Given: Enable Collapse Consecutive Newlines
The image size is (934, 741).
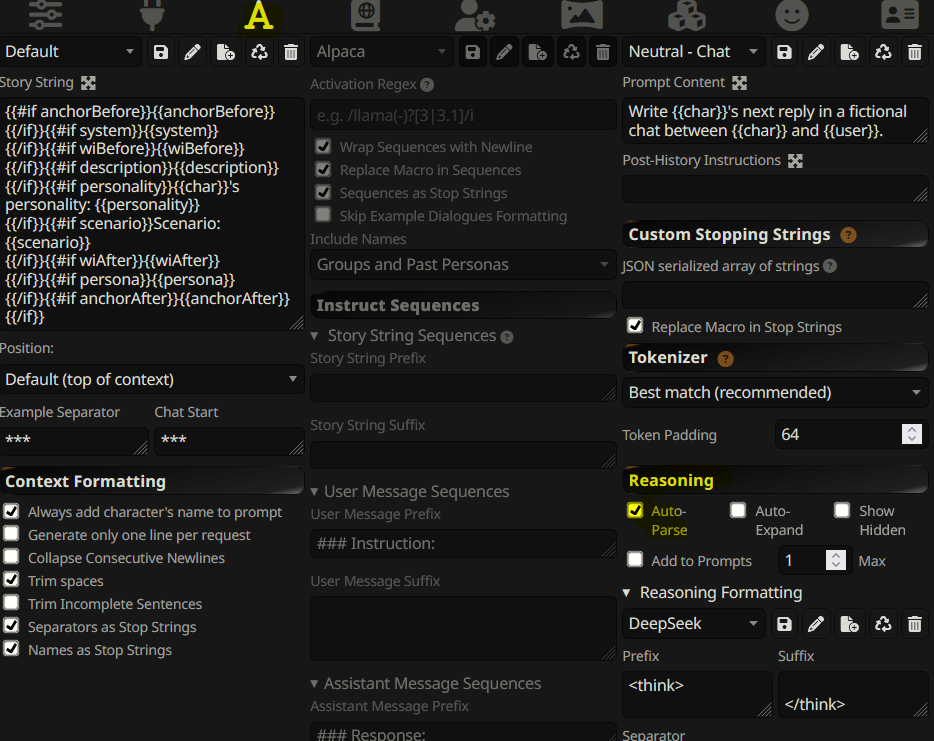Looking at the screenshot, I should point(11,556).
